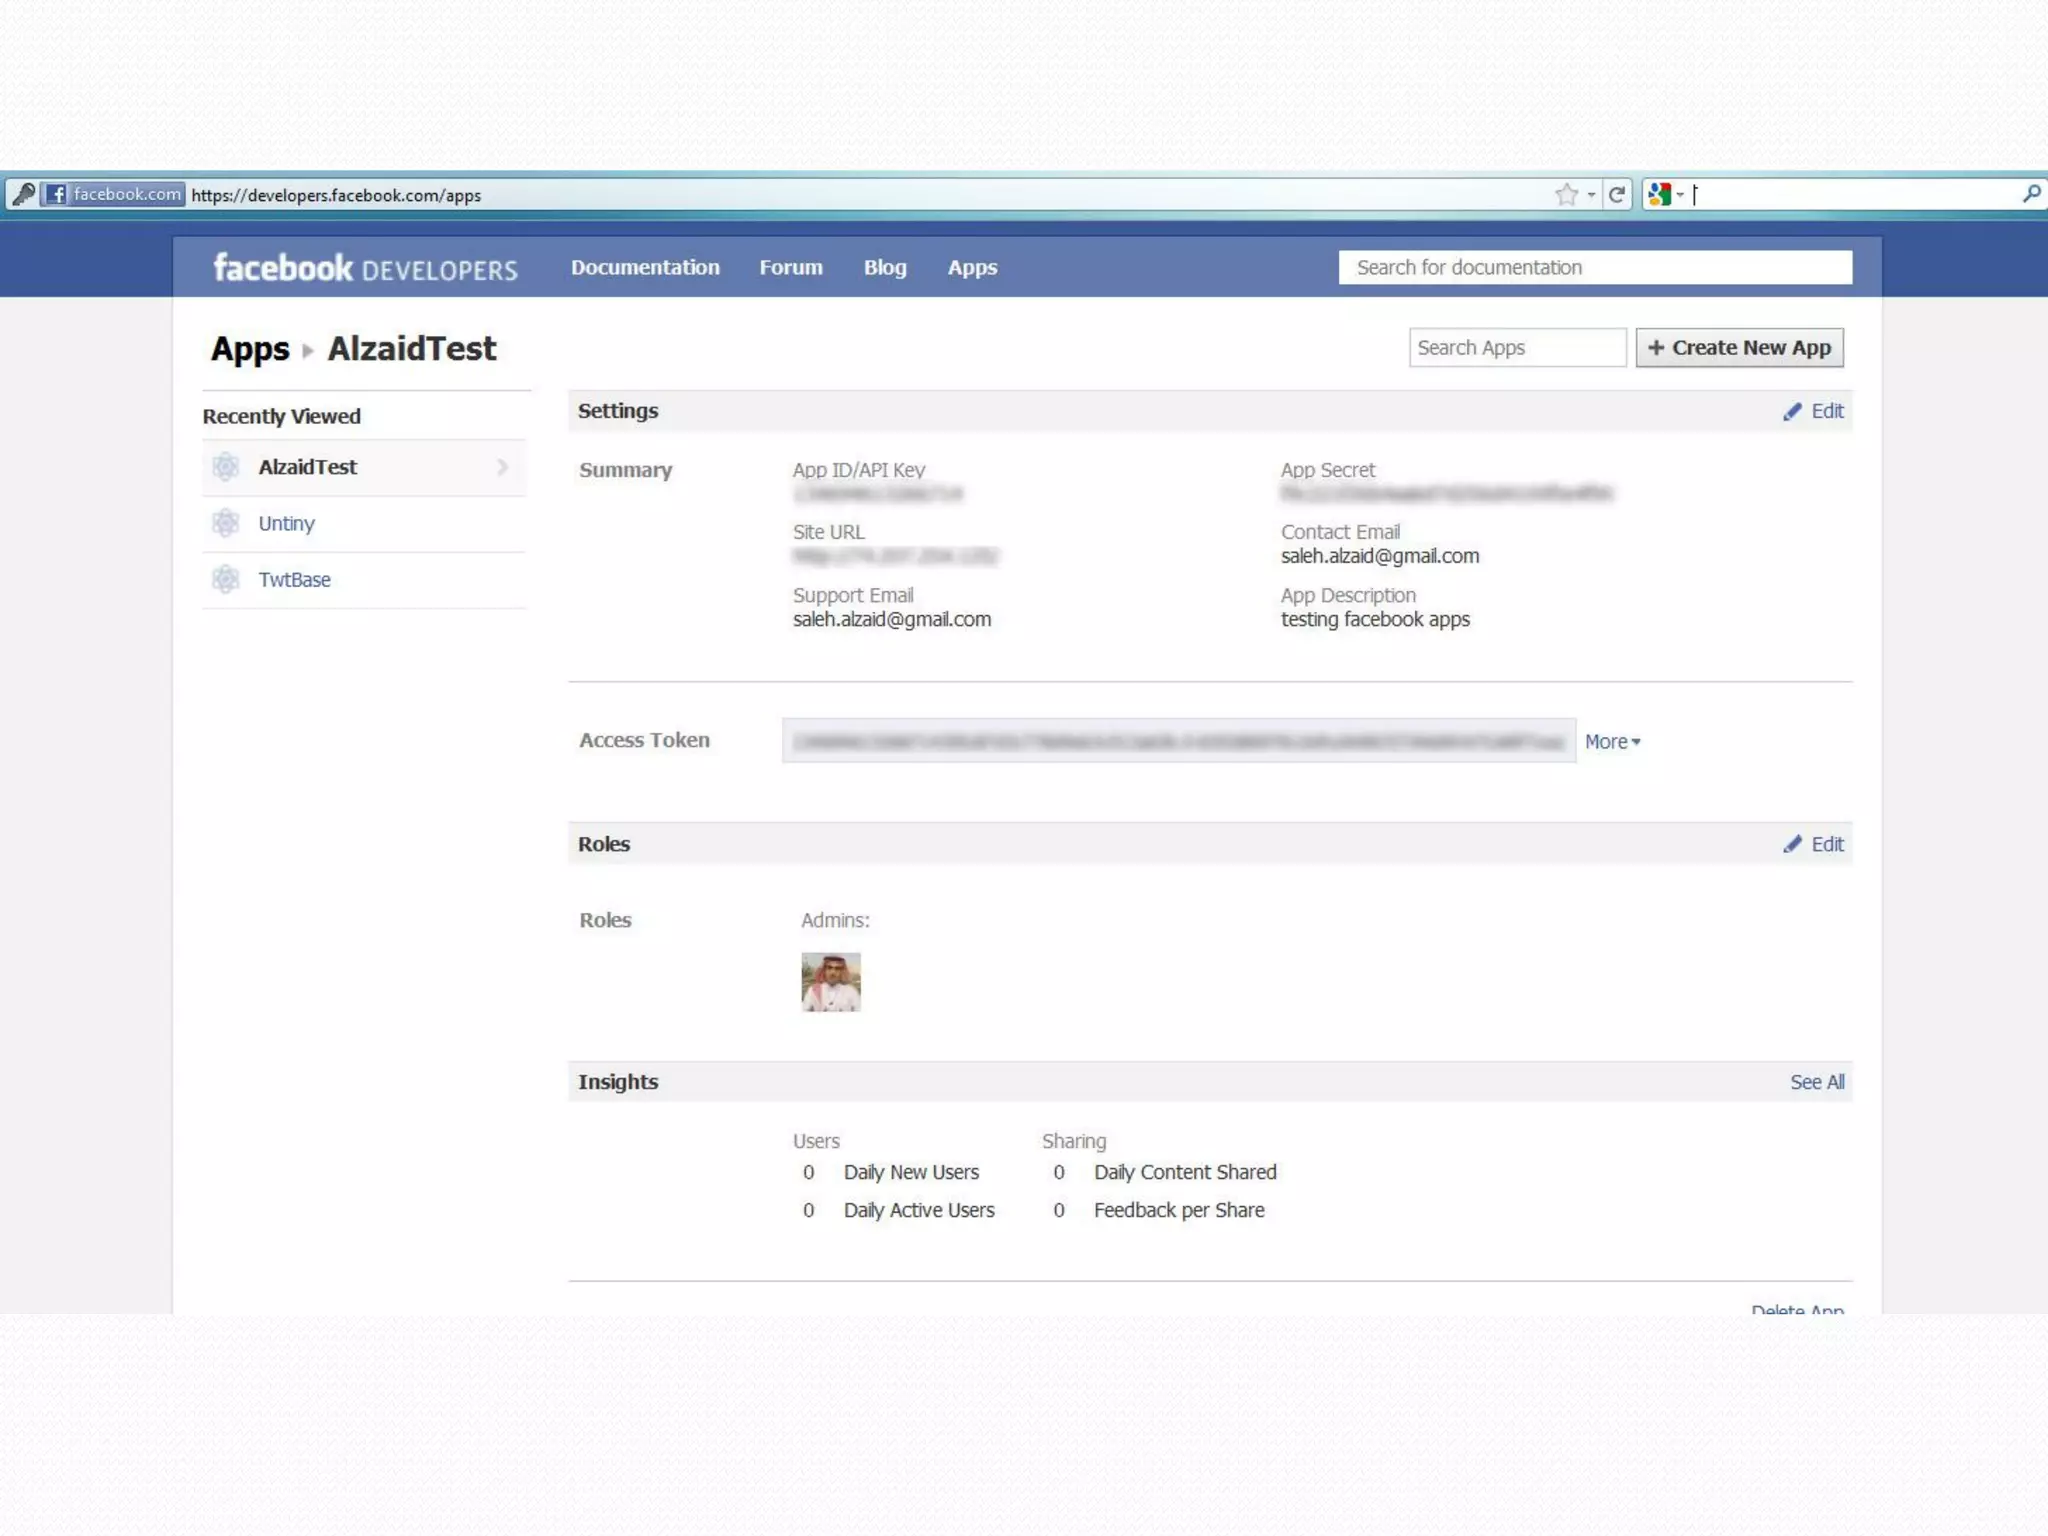Reload the page with refresh icon
The image size is (2048, 1536).
(x=1617, y=194)
